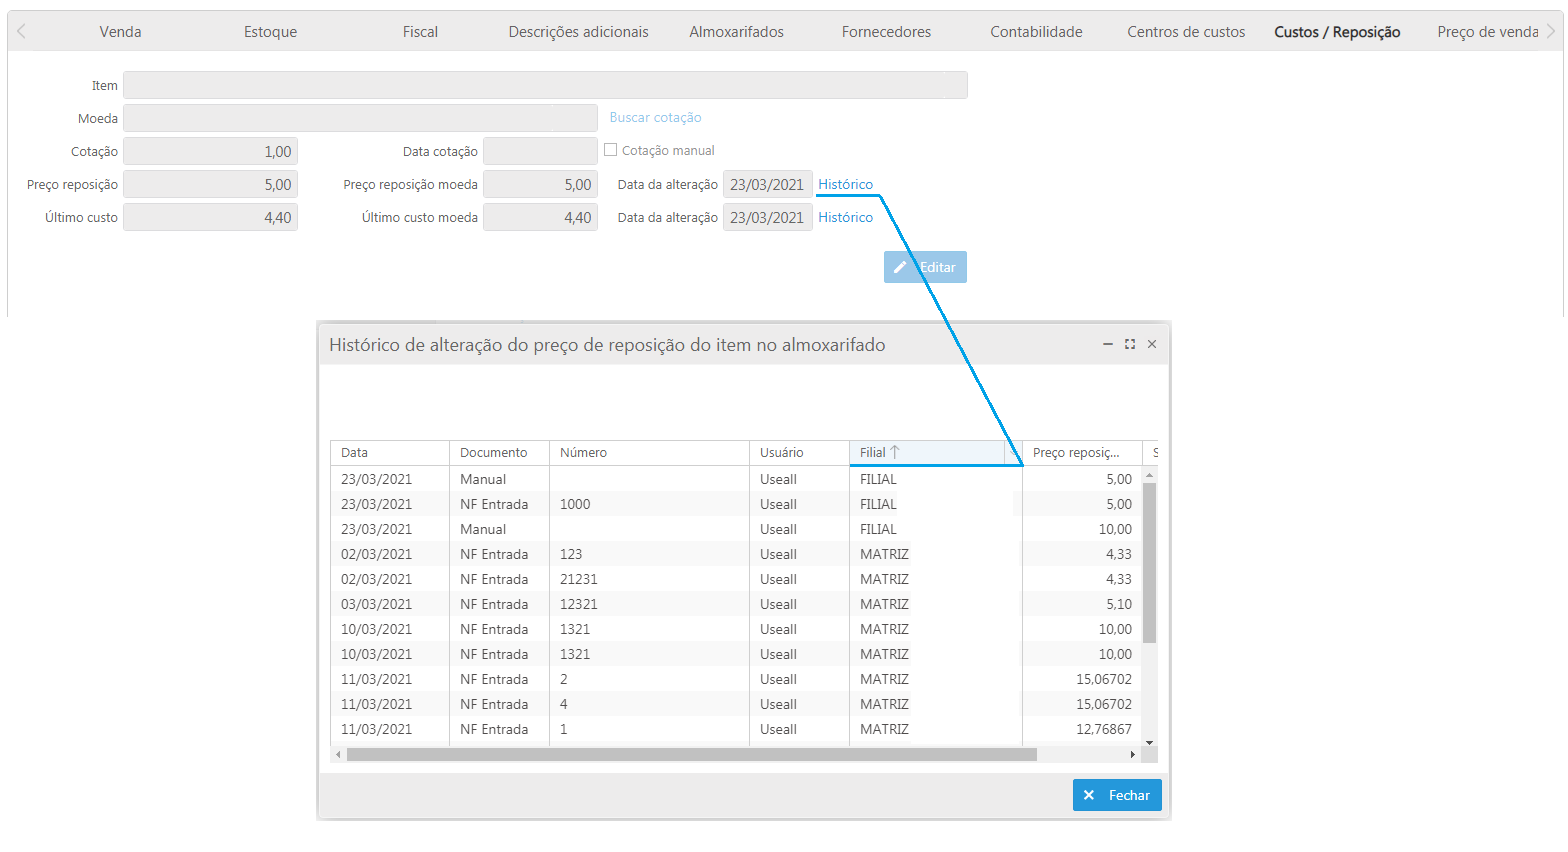Click the Cotação value field
This screenshot has height=852, width=1568.
click(x=210, y=151)
